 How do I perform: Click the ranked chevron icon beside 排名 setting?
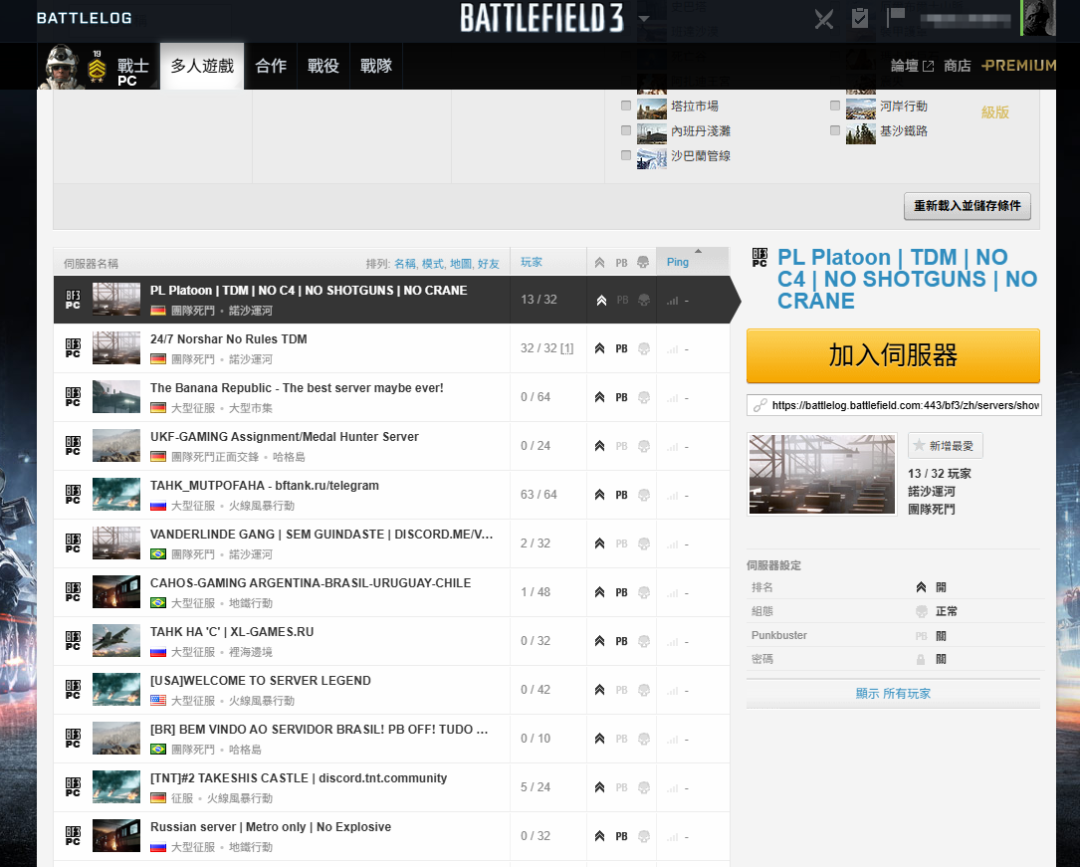921,587
